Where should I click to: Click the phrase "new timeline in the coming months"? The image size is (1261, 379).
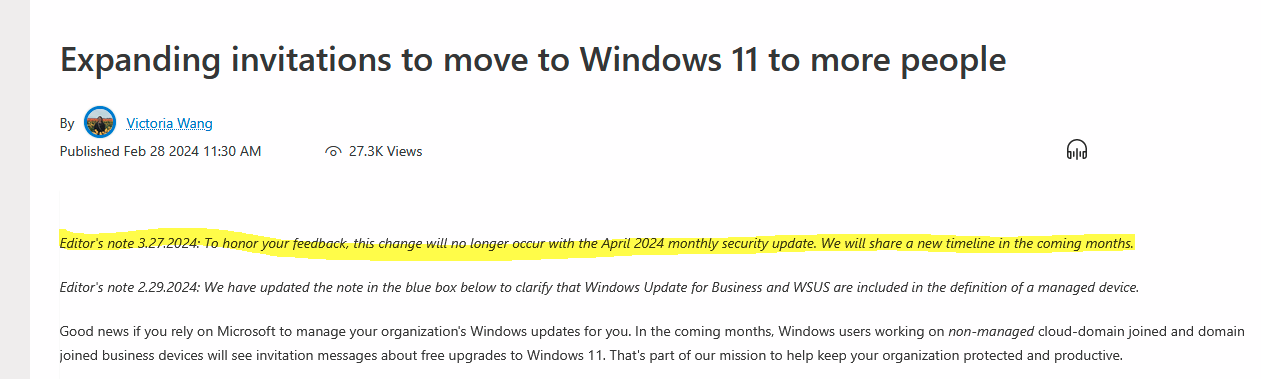[1022, 243]
